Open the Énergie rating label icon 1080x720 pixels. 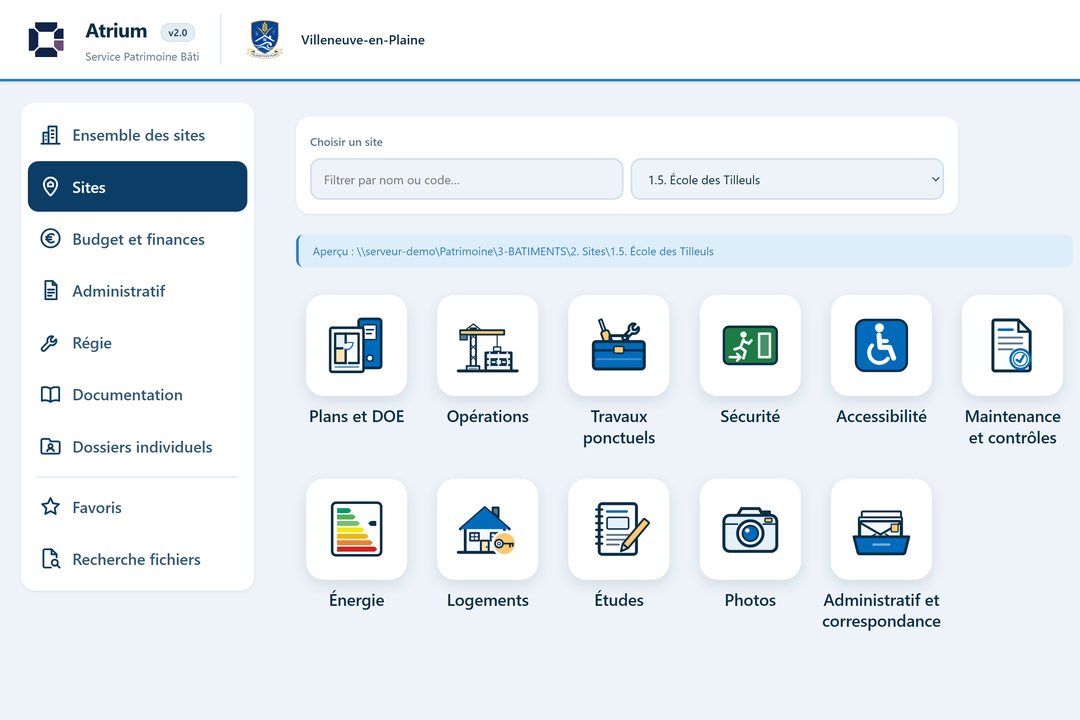[356, 529]
